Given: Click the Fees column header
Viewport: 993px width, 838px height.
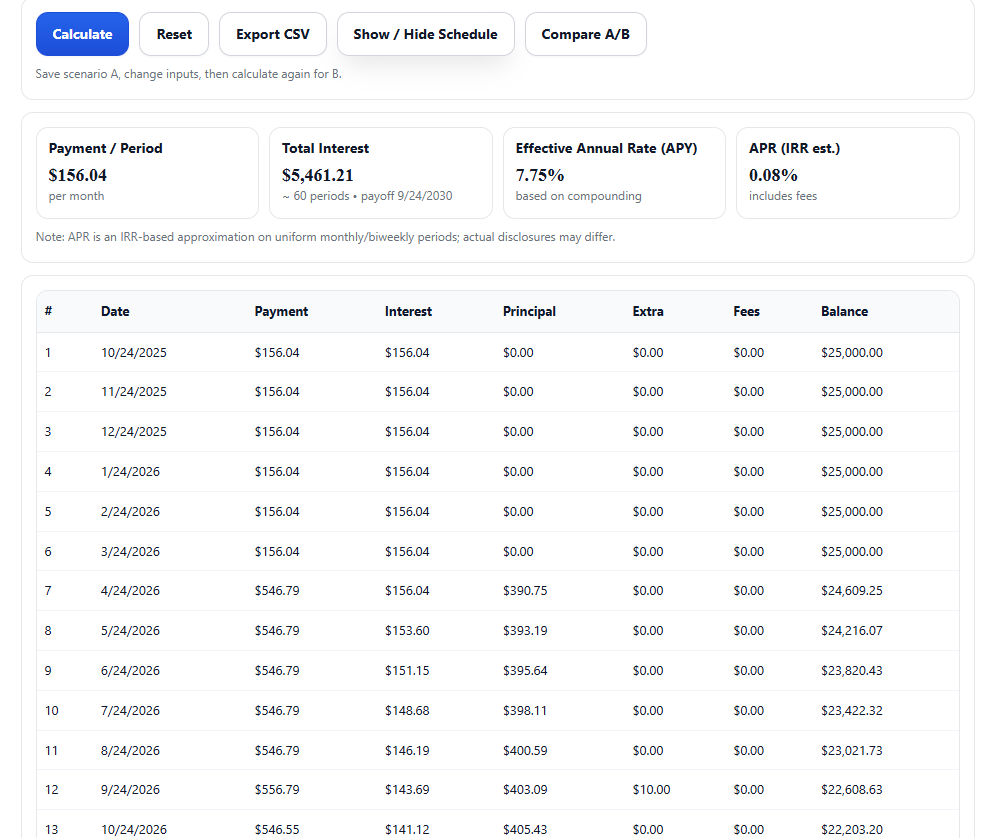Looking at the screenshot, I should pos(747,311).
